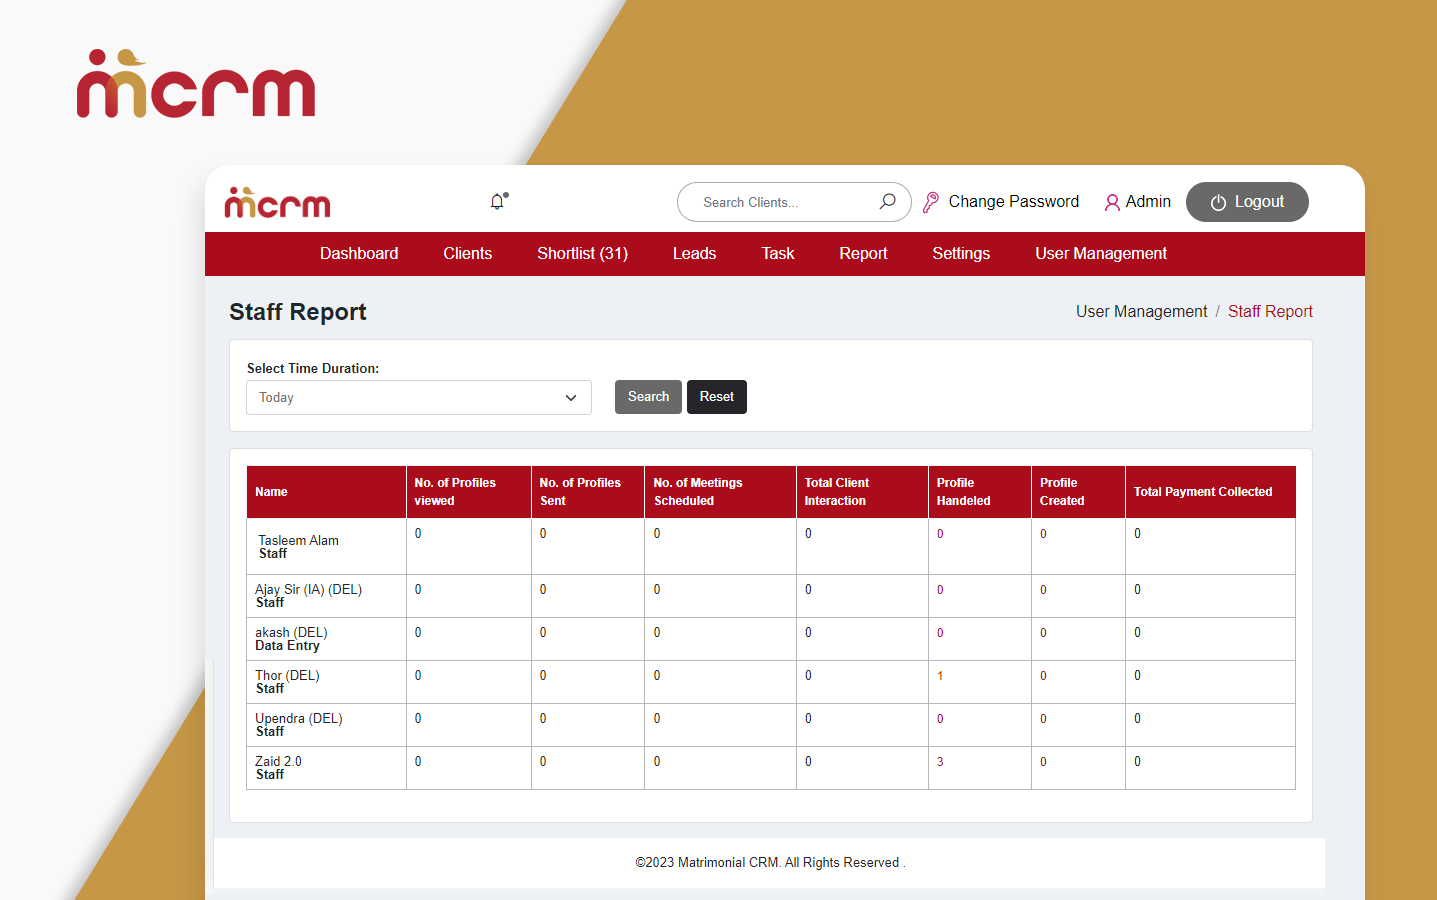Click the mcrm logo in header
The height and width of the screenshot is (900, 1437).
pyautogui.click(x=277, y=203)
